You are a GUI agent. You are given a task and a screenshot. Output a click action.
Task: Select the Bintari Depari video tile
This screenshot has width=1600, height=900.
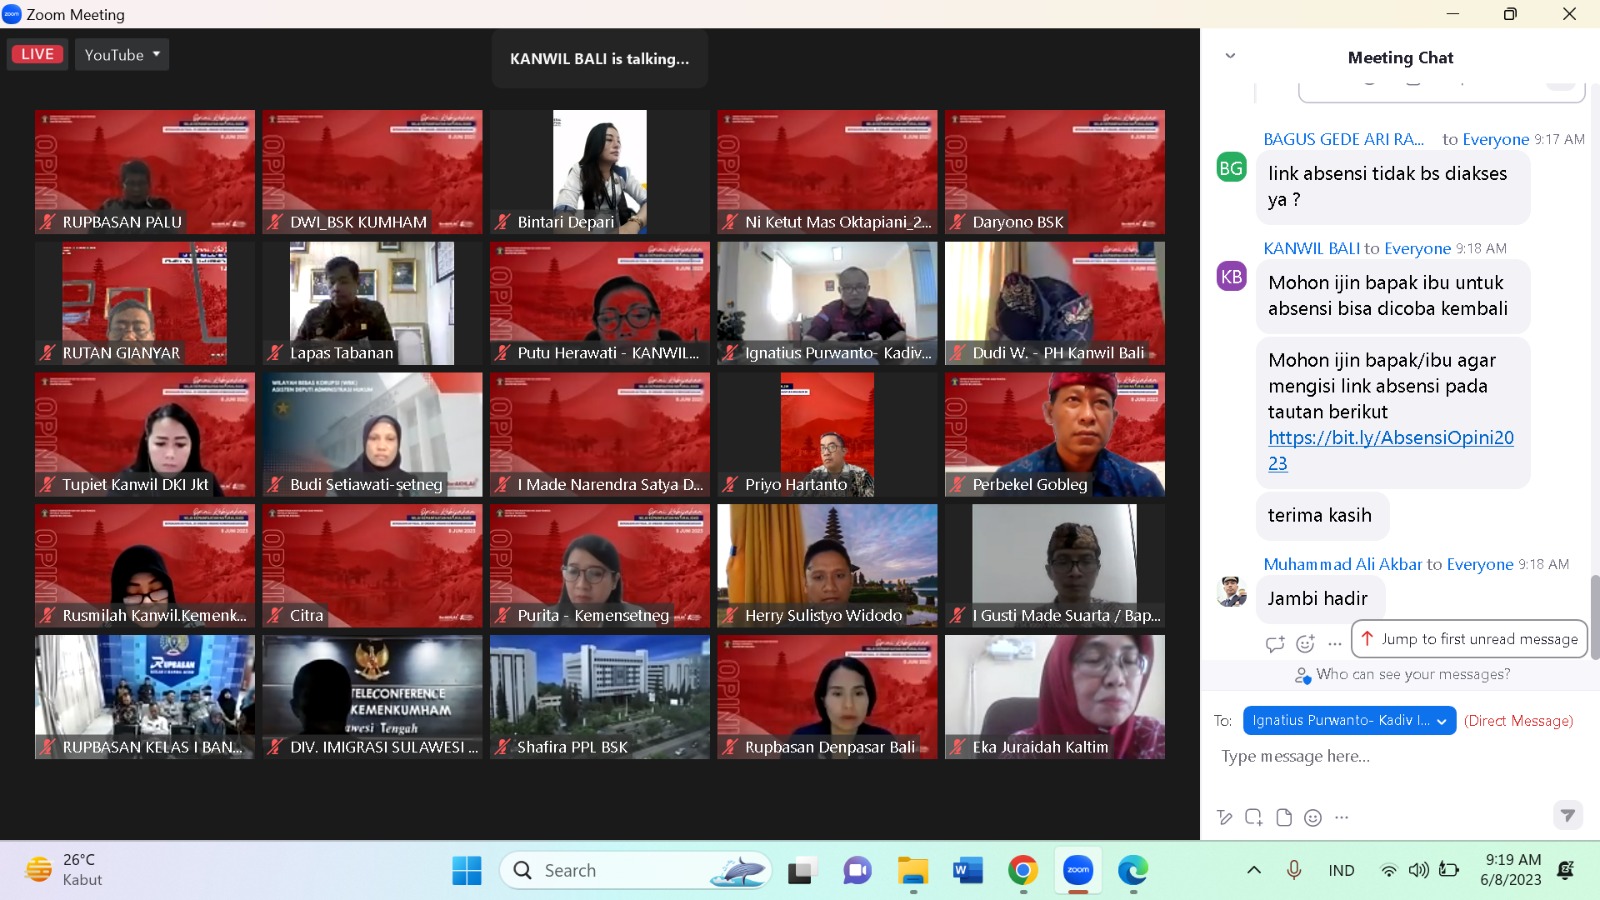pyautogui.click(x=600, y=172)
